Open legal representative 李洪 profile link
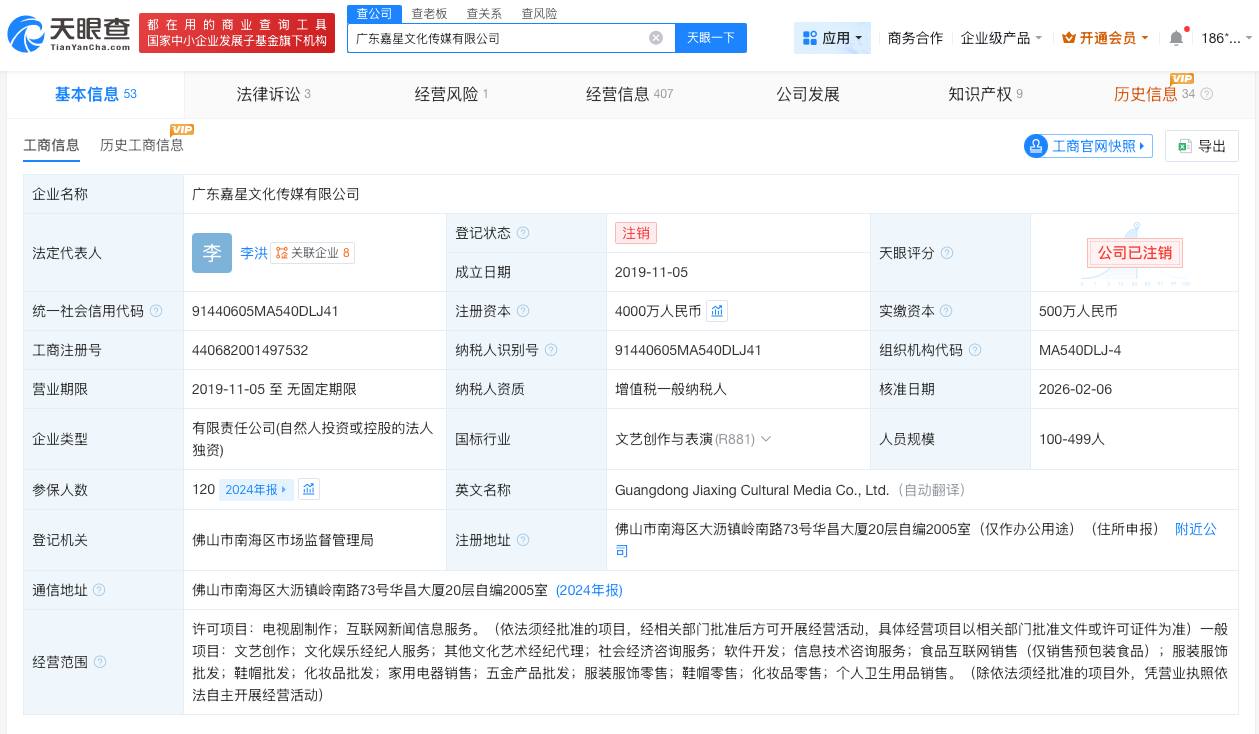The width and height of the screenshot is (1259, 734). point(253,253)
